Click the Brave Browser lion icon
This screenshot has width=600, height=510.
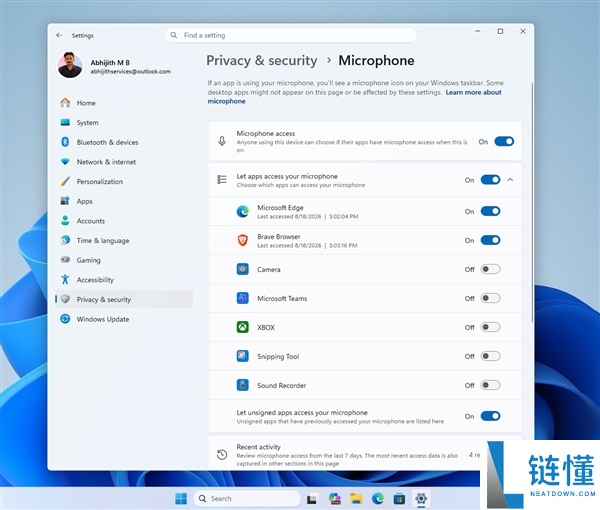pos(243,240)
